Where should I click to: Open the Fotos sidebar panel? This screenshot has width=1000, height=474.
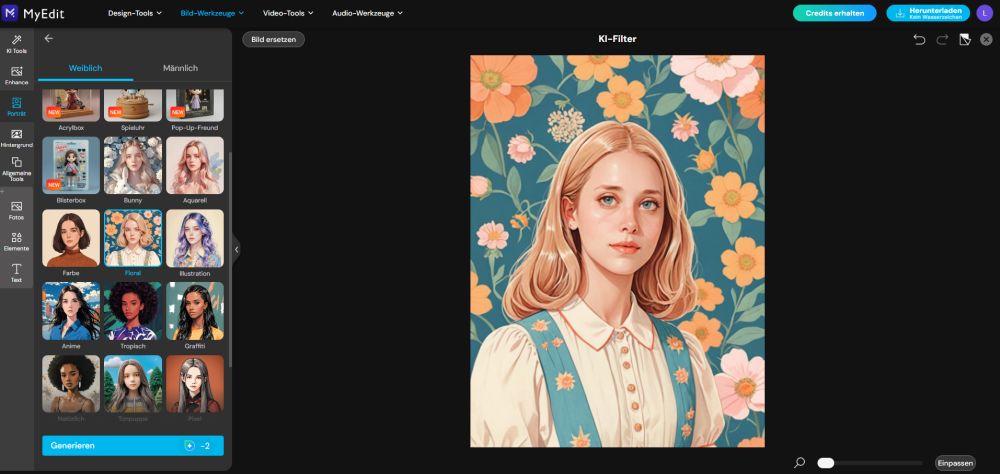(x=16, y=210)
